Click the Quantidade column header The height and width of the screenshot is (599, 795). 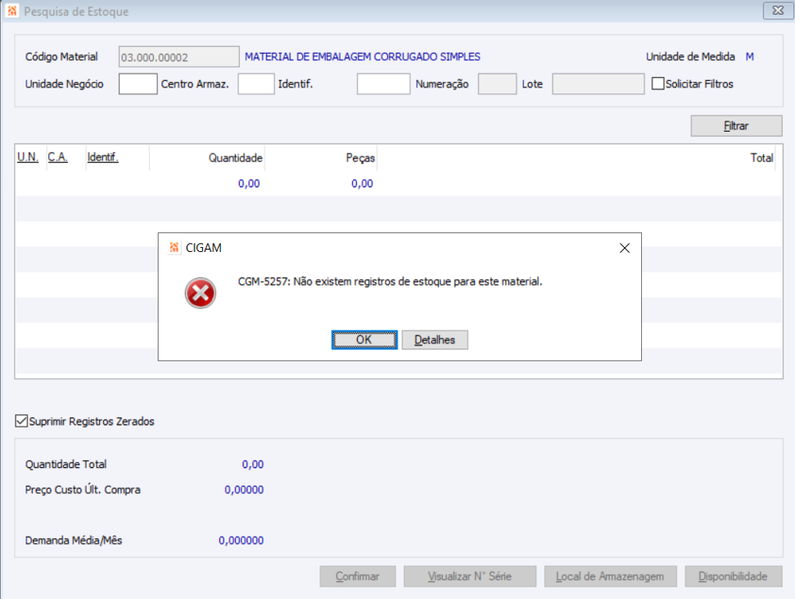point(236,158)
